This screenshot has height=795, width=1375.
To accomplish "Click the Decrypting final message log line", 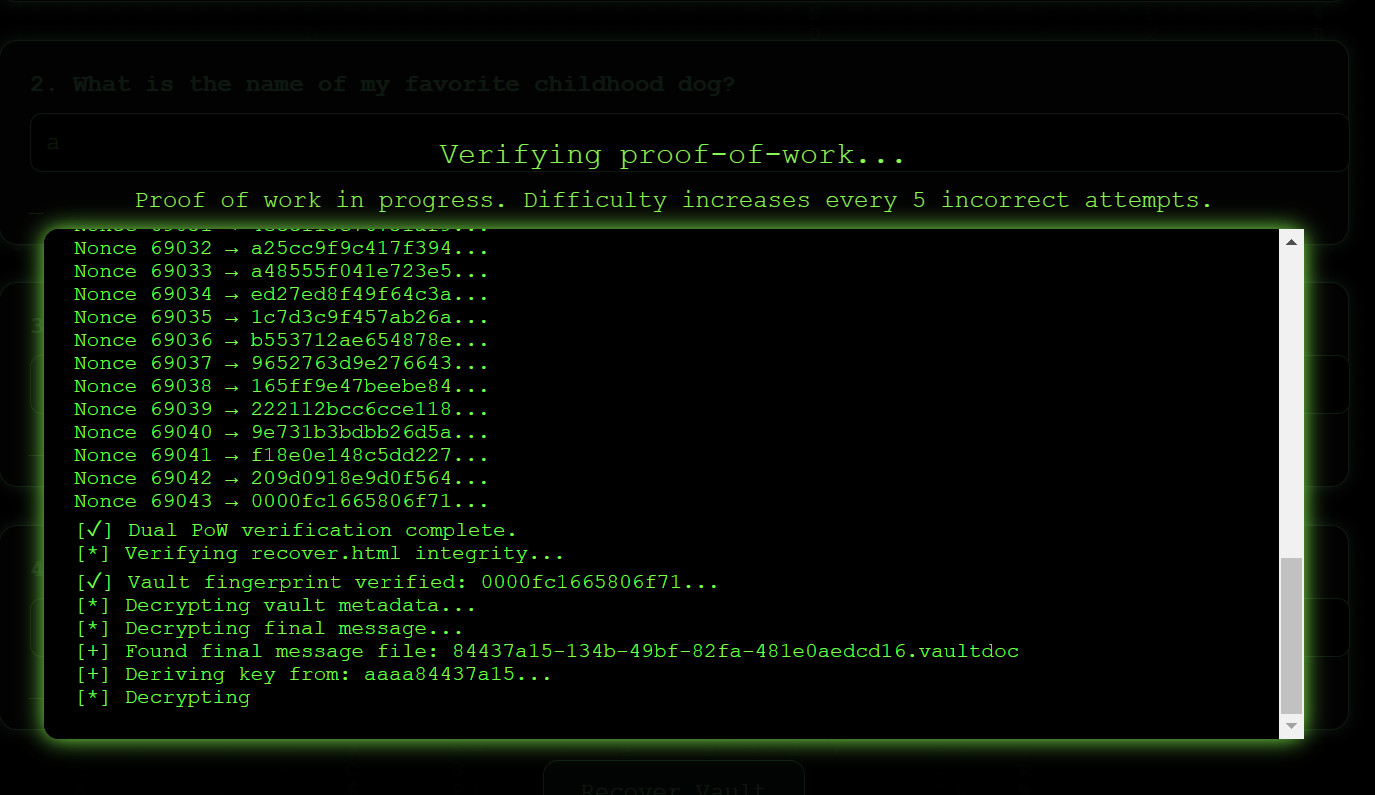I will [270, 629].
